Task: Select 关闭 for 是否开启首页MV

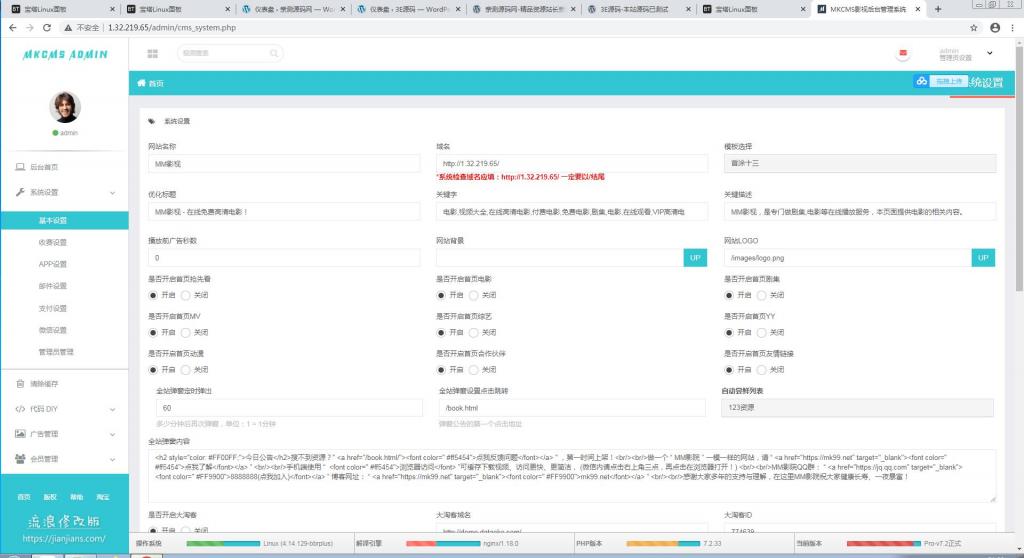Action: (186, 332)
